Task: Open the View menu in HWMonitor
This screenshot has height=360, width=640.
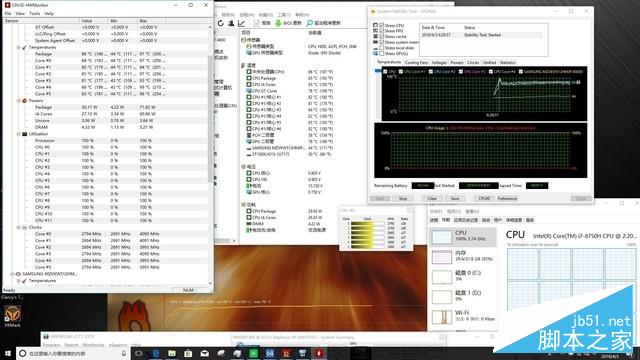Action: [x=20, y=13]
